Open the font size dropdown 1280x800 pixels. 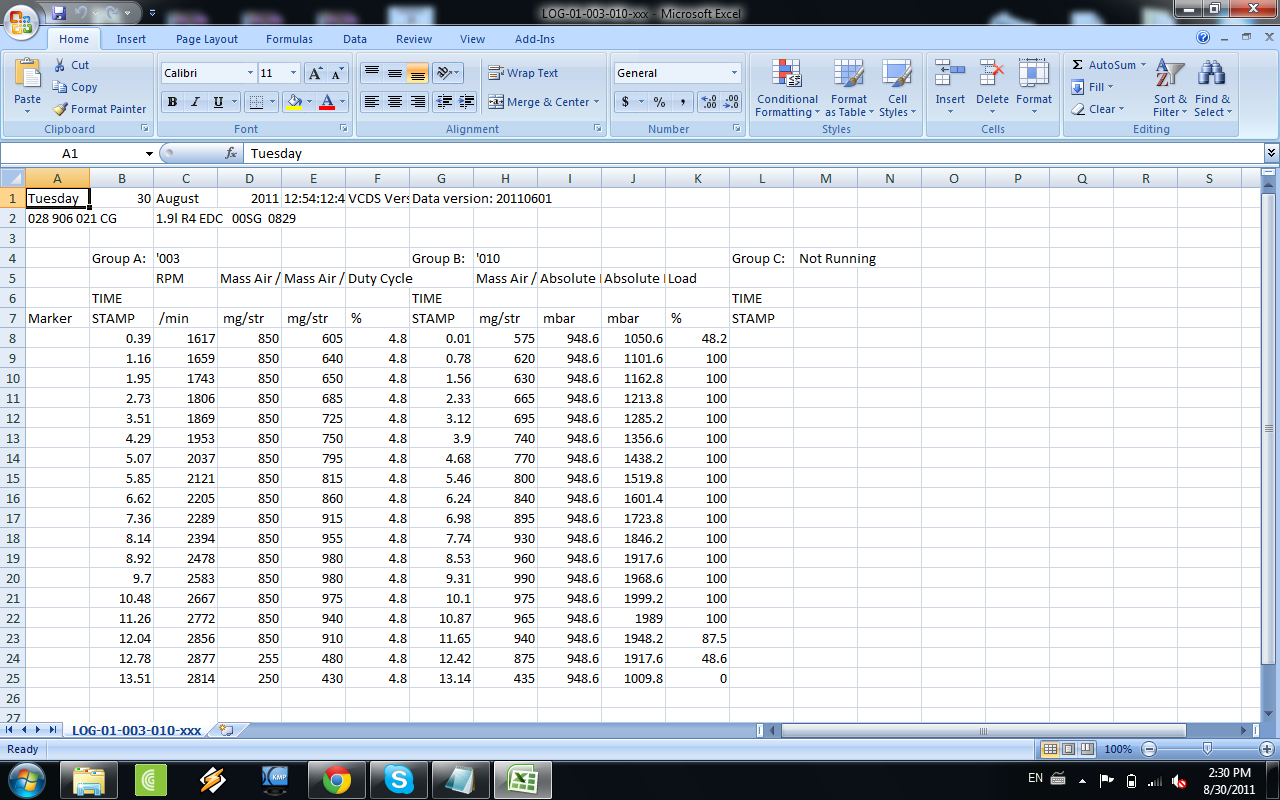pos(293,73)
